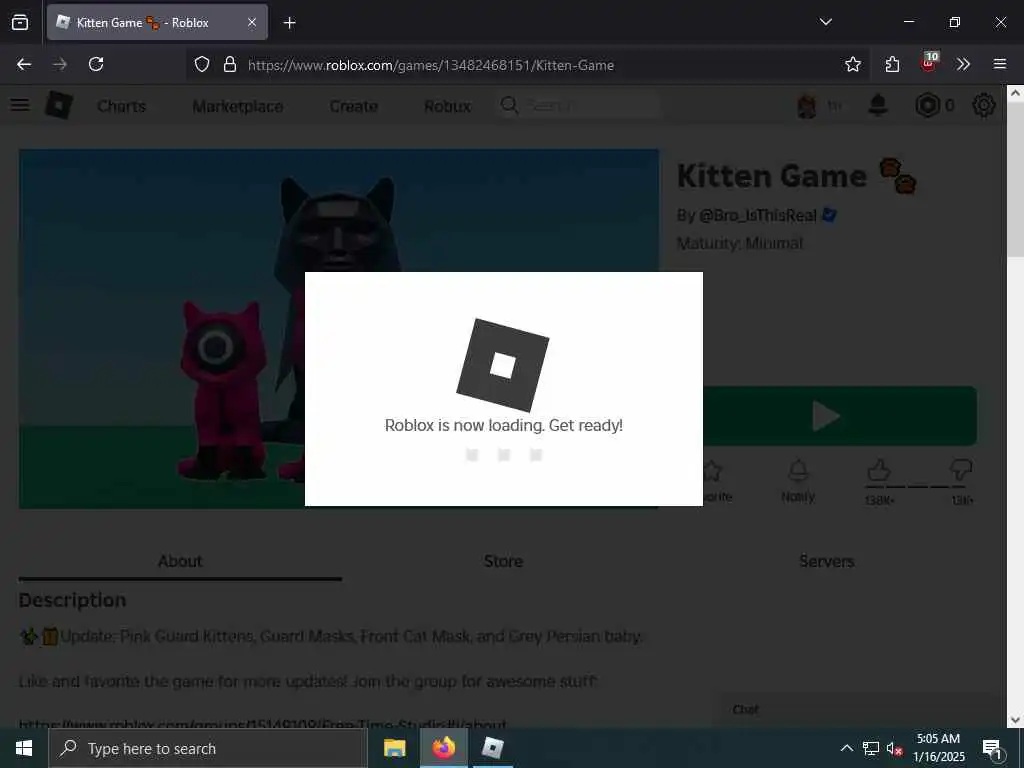The width and height of the screenshot is (1024, 768).
Task: Open the Firefox extensions puzzle icon
Action: coord(892,64)
